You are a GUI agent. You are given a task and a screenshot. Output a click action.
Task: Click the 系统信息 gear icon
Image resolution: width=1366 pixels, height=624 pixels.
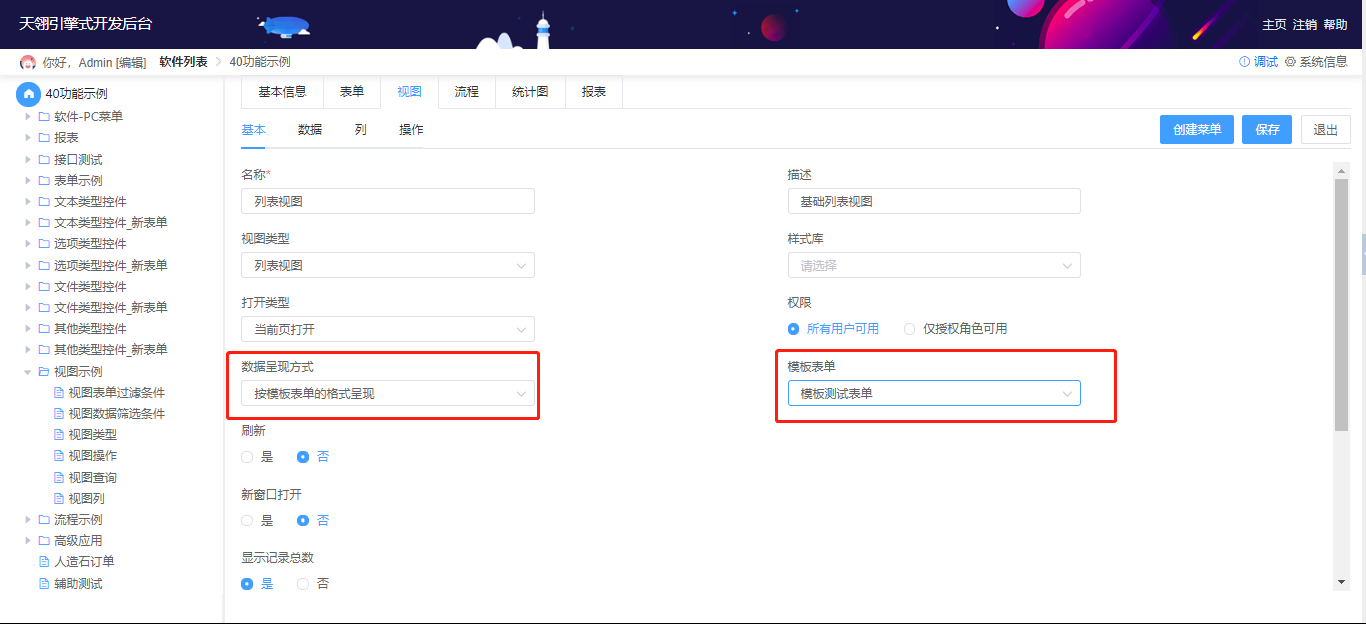(1290, 62)
